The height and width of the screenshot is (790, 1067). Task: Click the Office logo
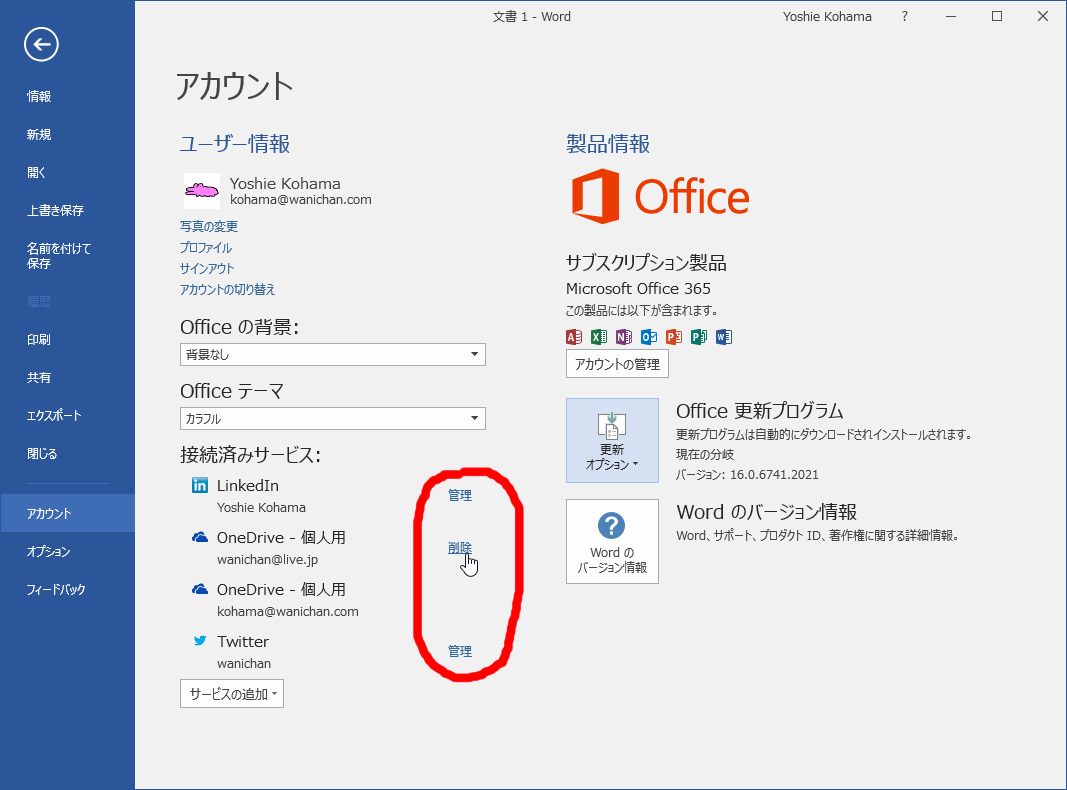coord(660,197)
